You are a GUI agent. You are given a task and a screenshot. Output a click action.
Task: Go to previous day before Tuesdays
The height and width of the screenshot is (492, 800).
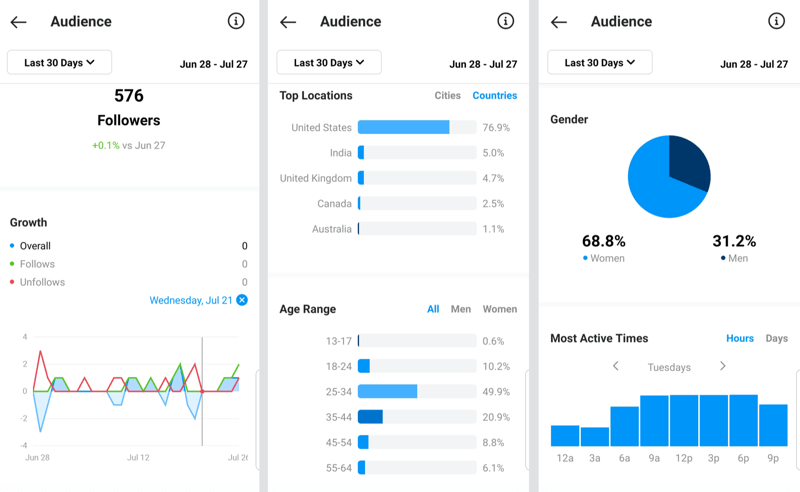(x=616, y=367)
